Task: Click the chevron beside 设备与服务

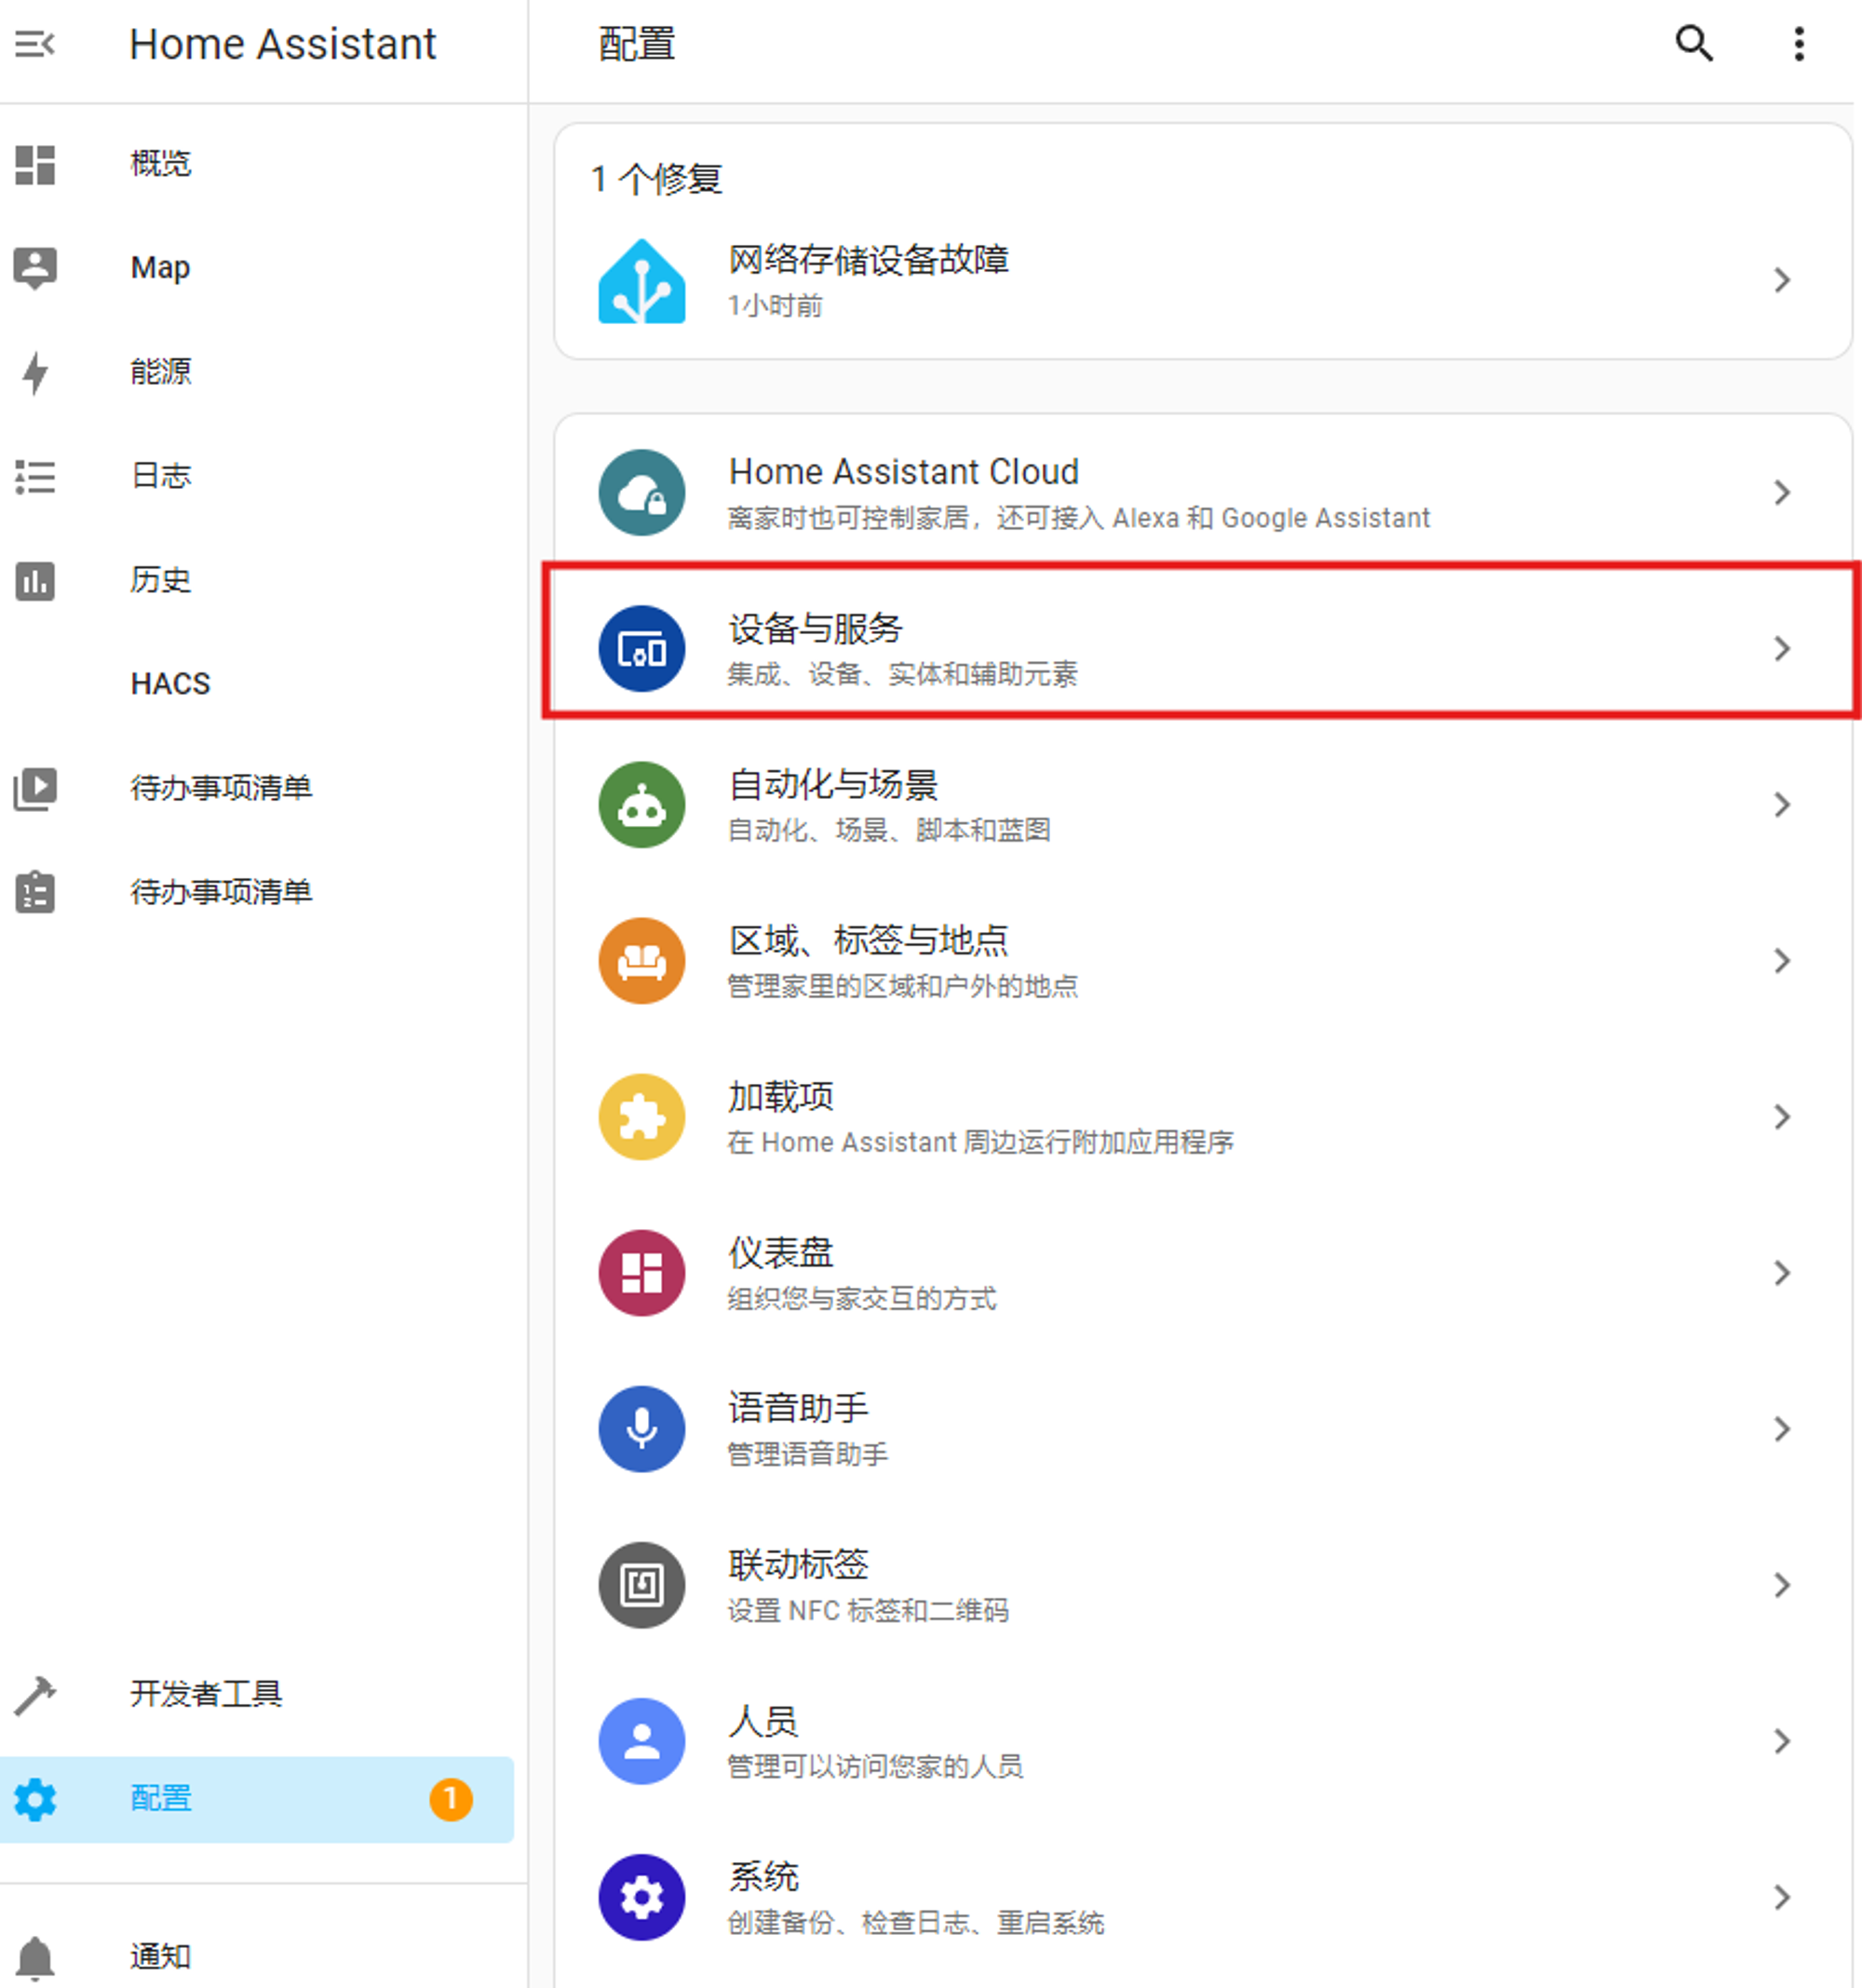Action: click(x=1781, y=648)
